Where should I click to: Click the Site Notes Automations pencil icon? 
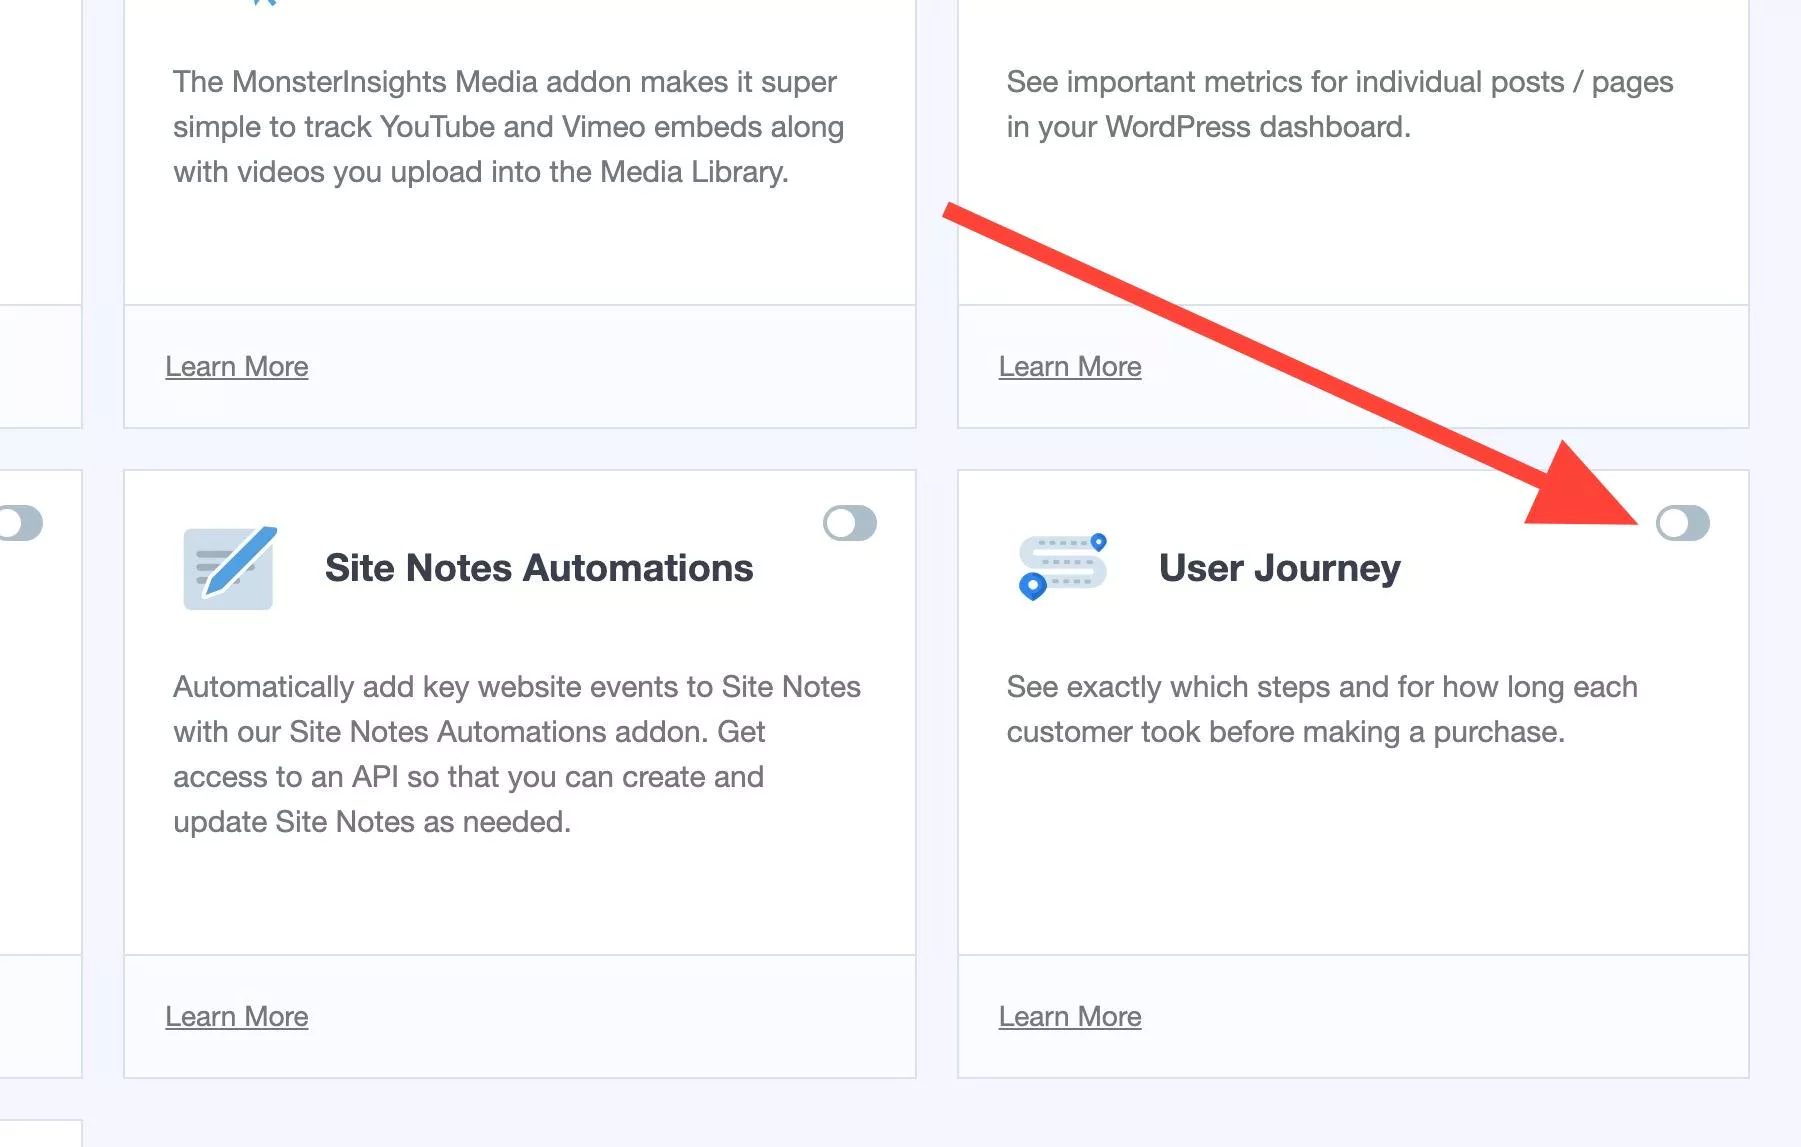pos(230,567)
